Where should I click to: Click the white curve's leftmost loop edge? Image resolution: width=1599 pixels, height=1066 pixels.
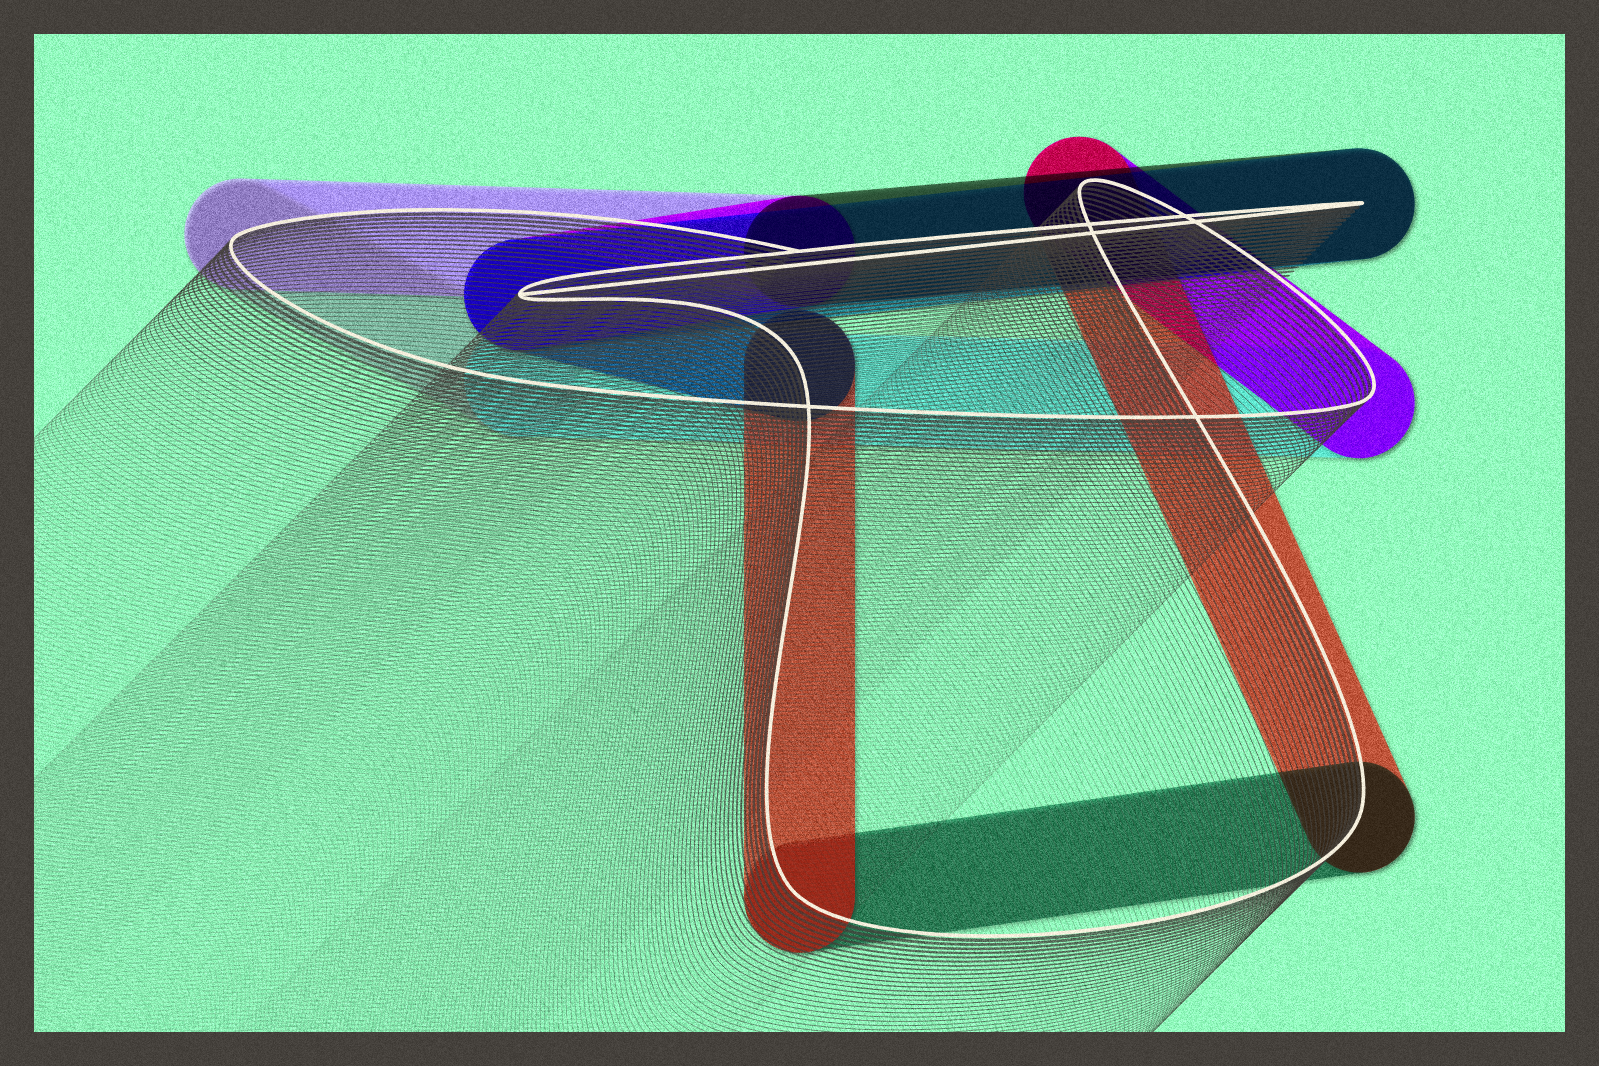pos(231,245)
